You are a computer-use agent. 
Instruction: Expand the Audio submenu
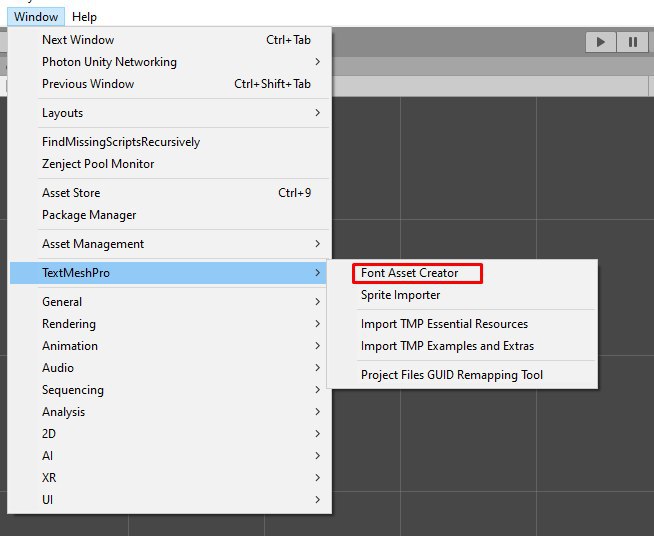click(x=169, y=367)
